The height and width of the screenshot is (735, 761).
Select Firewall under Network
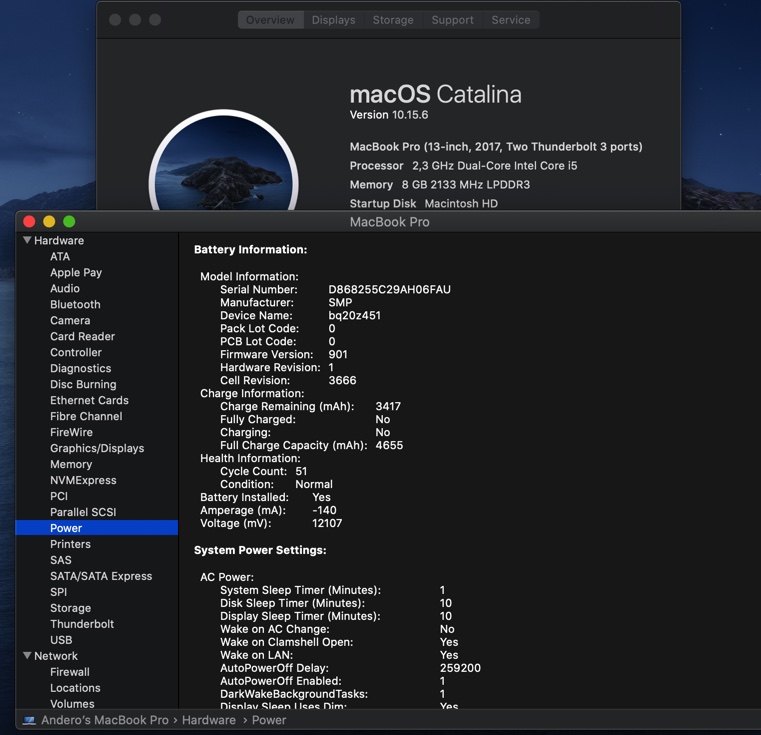(x=70, y=672)
